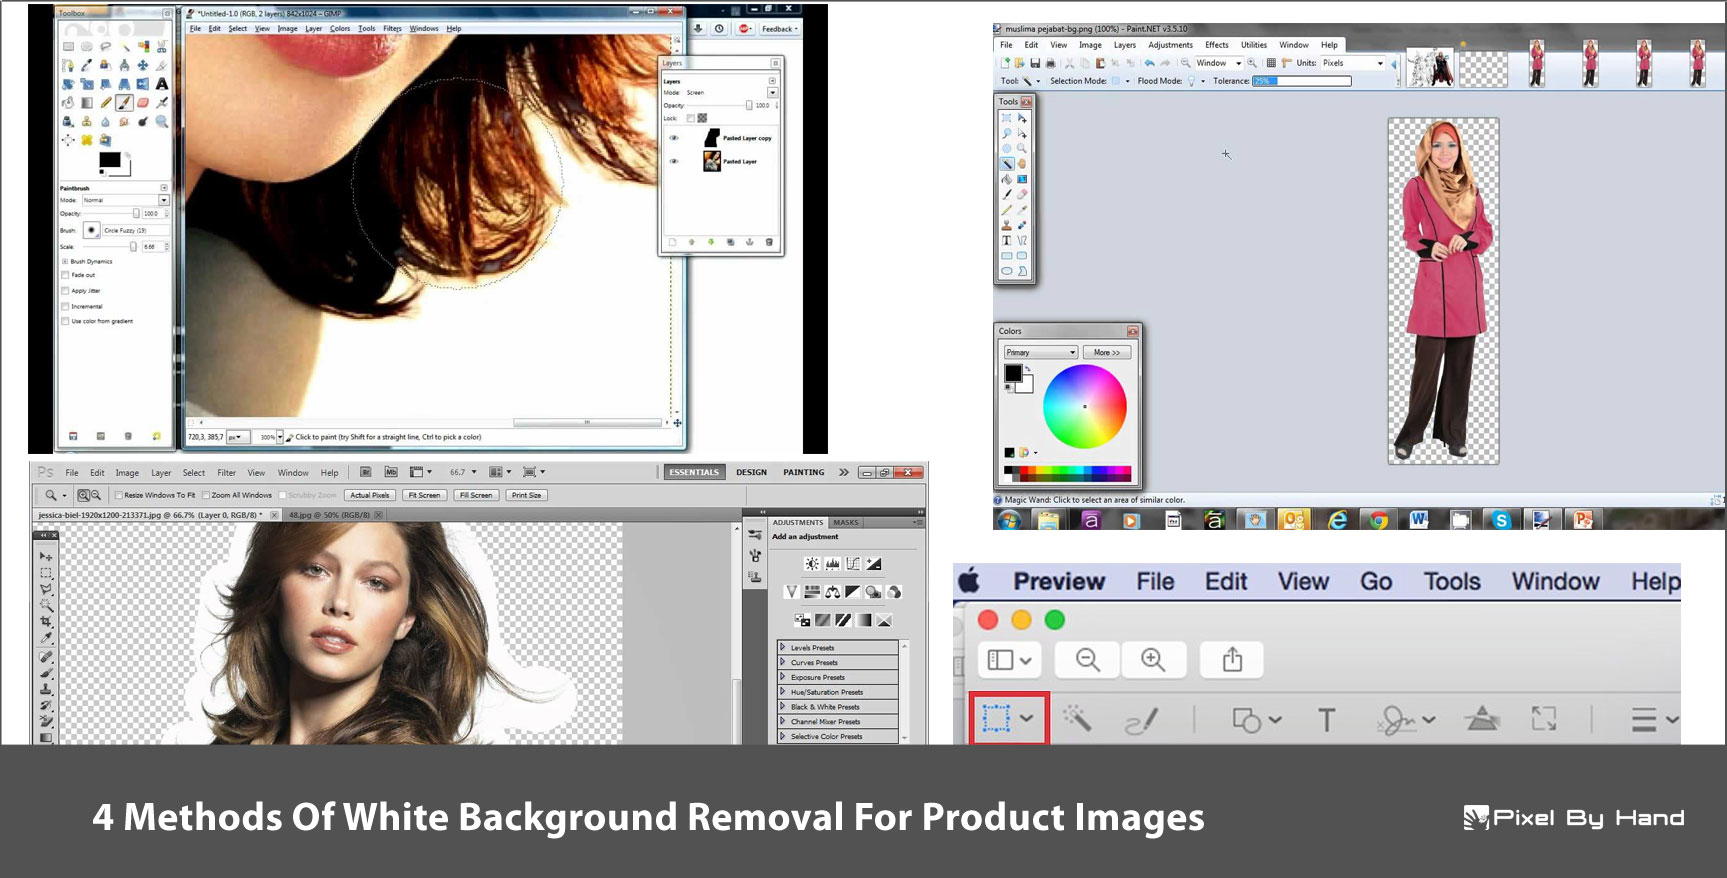The image size is (1727, 878).
Task: Click Photoshop Print Size button
Action: (x=526, y=495)
